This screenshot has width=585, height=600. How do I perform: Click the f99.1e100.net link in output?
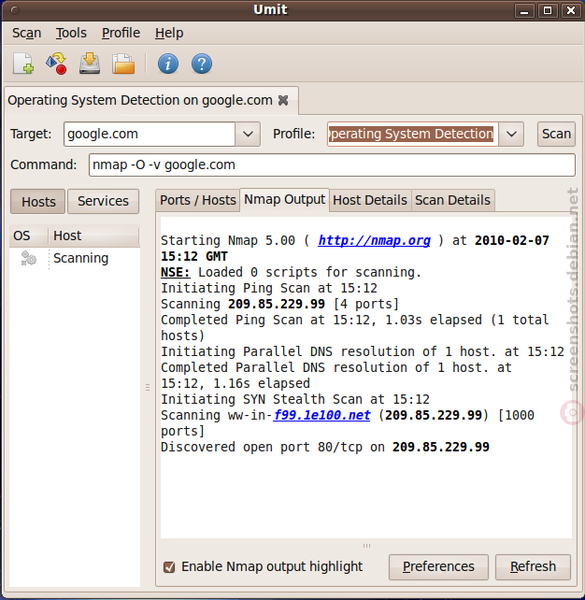click(x=322, y=415)
